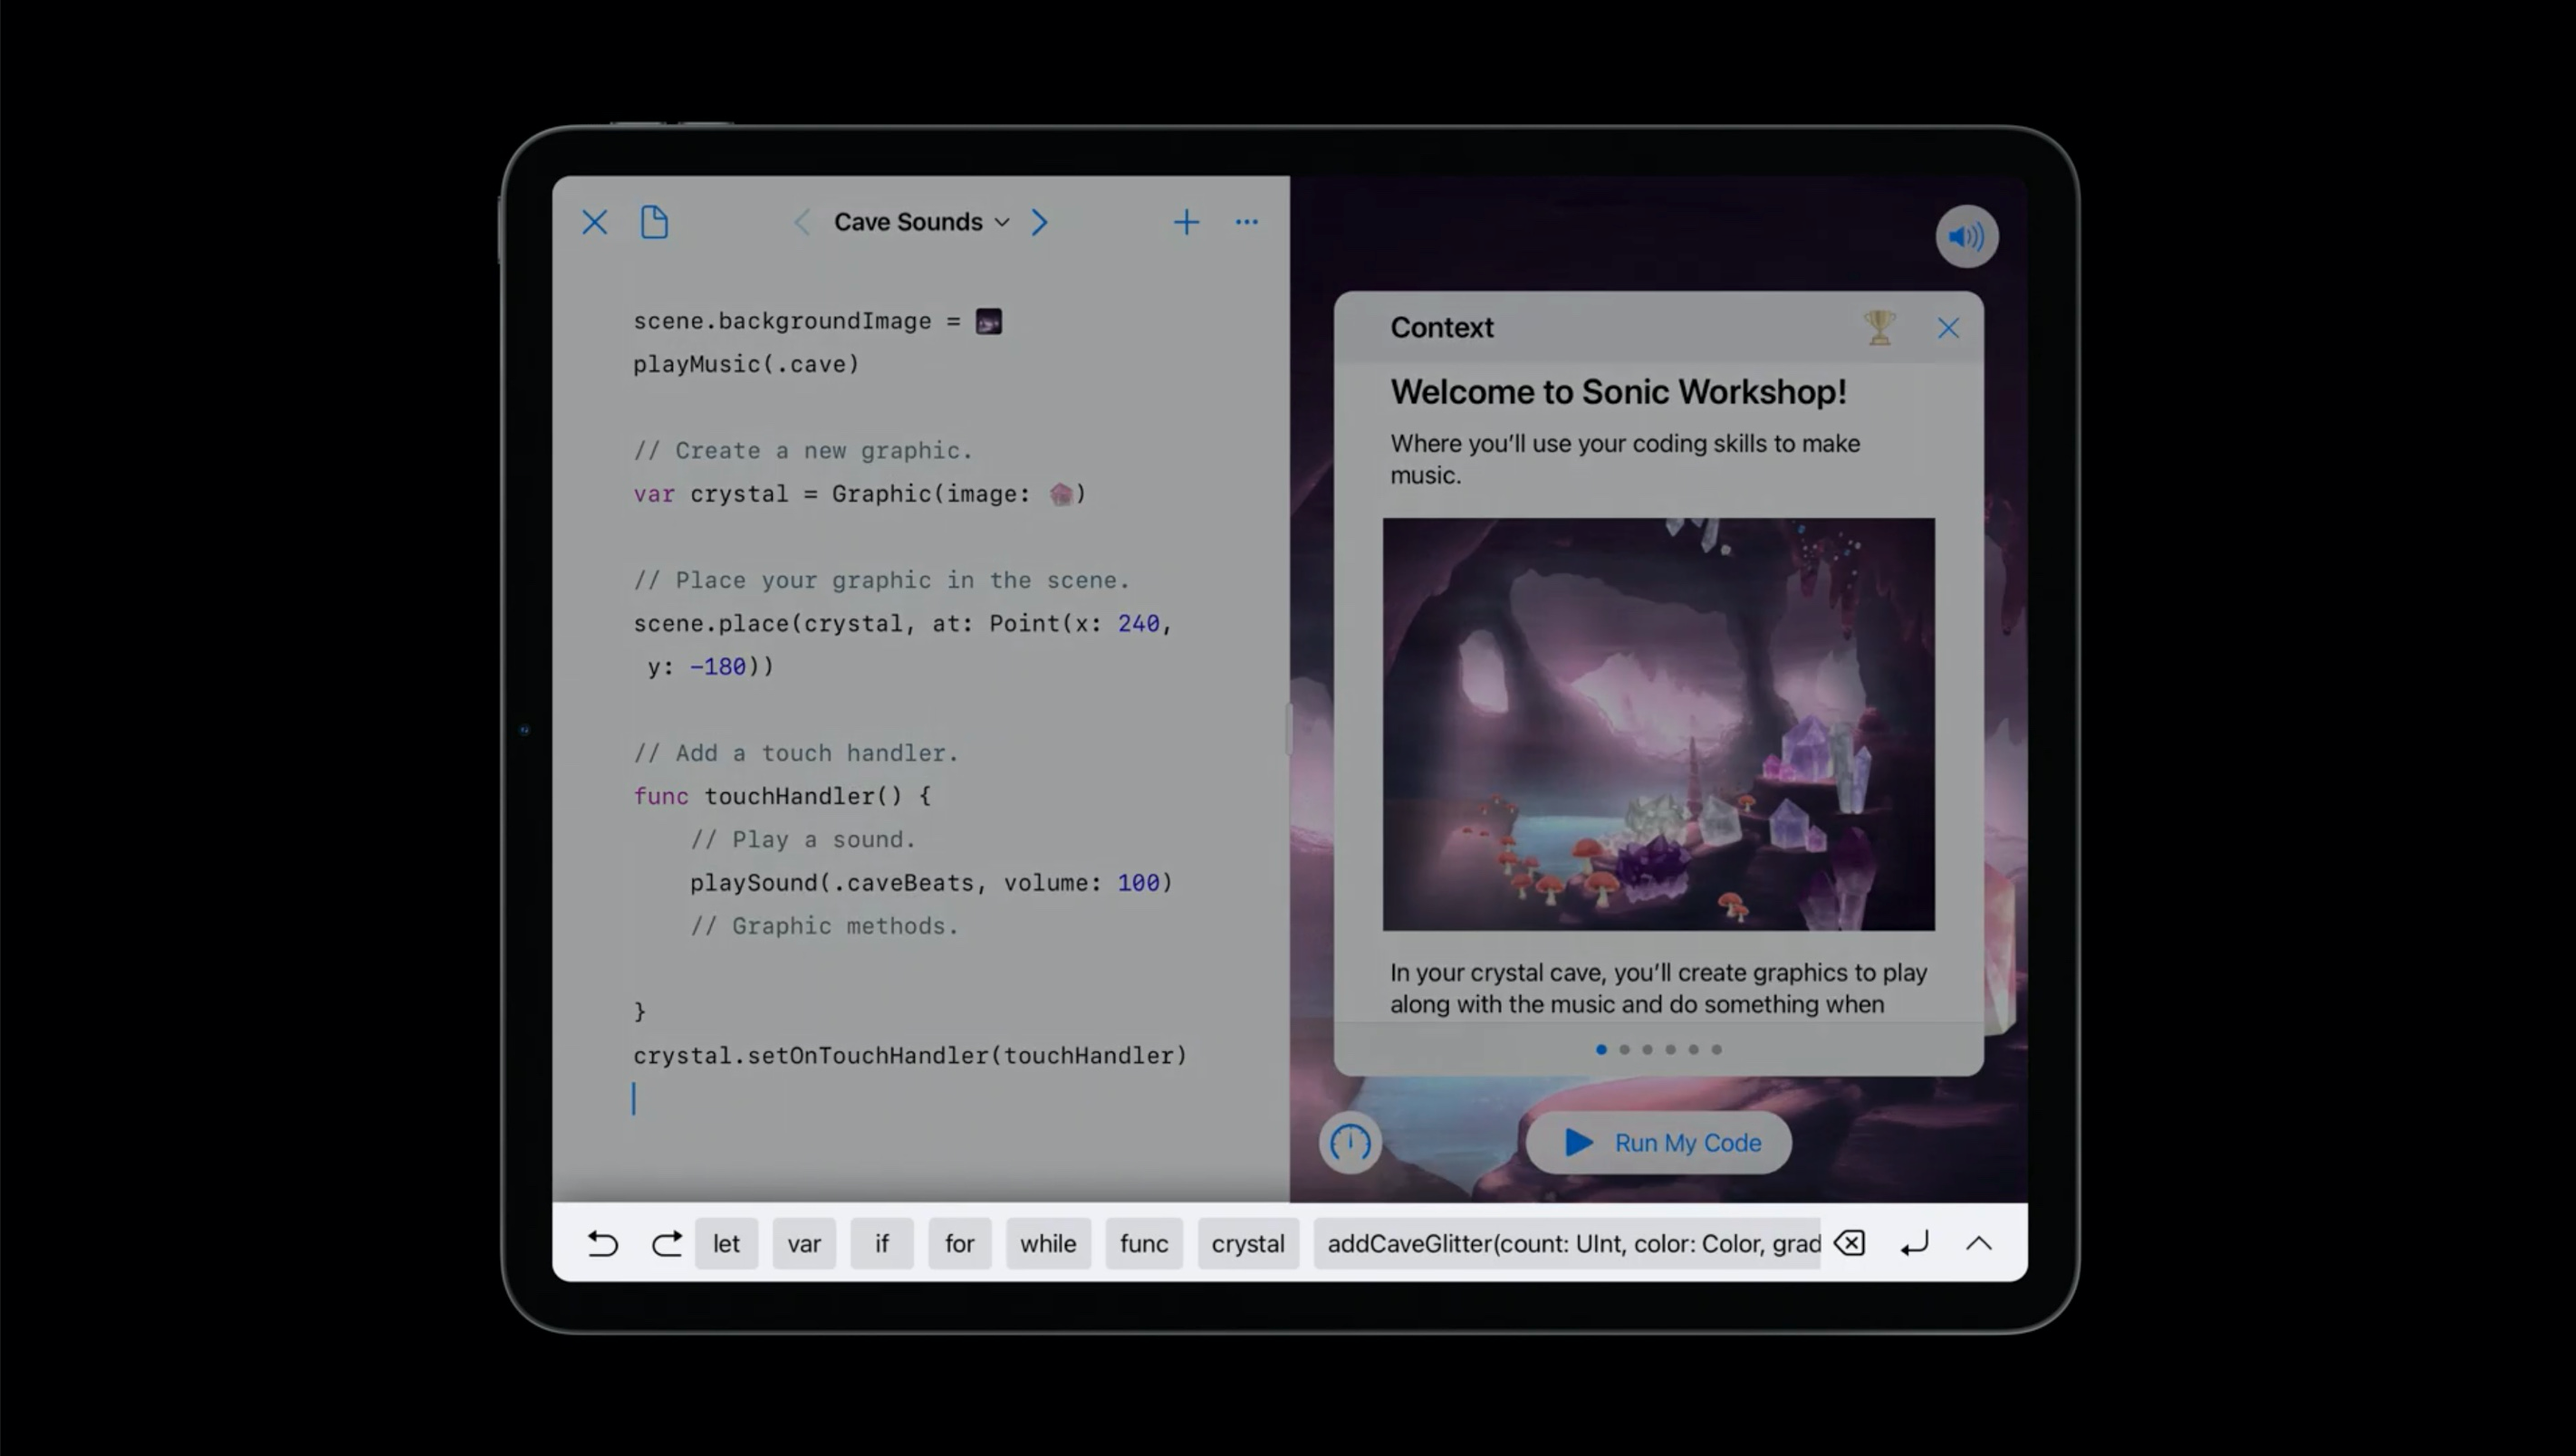Click the '// Create a new graphic.' comment

coord(803,450)
